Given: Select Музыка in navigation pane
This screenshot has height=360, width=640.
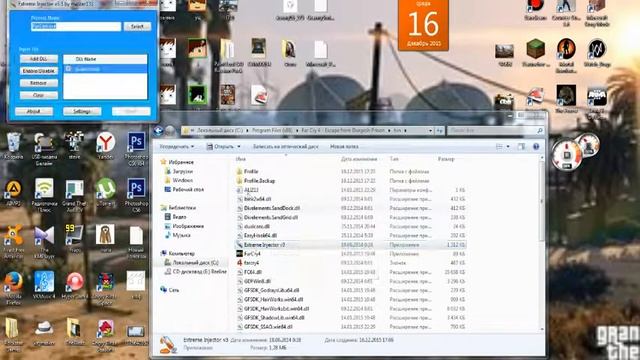Looking at the screenshot, I should click(181, 235).
